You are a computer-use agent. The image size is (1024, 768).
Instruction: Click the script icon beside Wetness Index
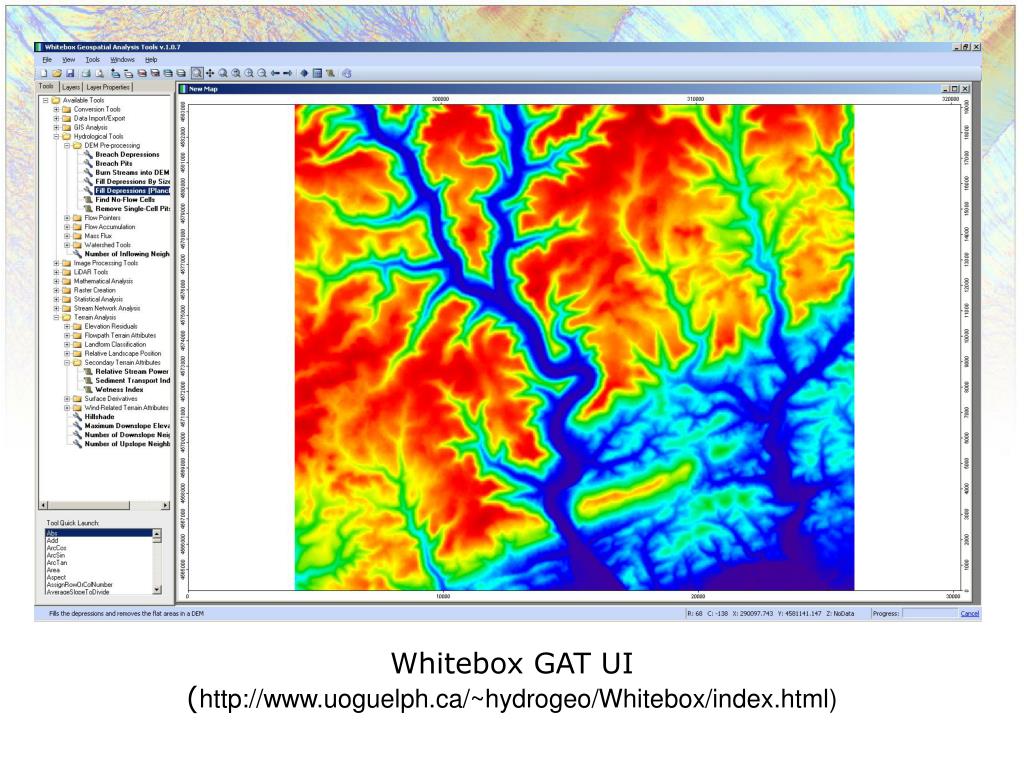pyautogui.click(x=88, y=389)
